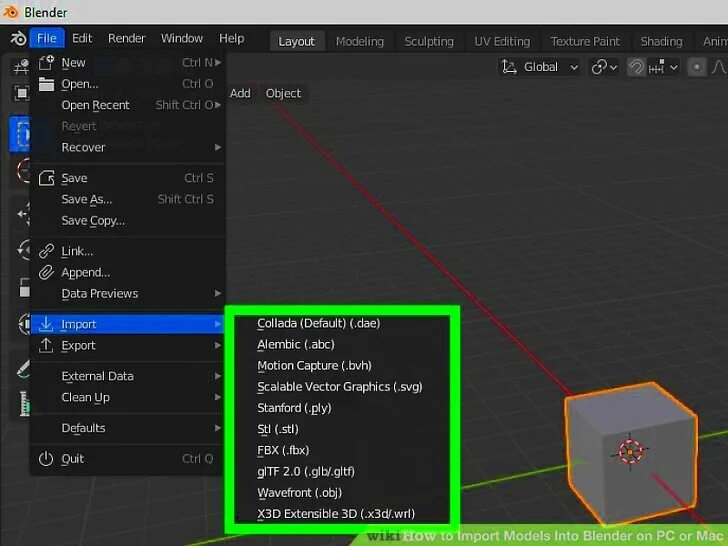
Task: Click the Blender logo icon in menu bar
Action: pyautogui.click(x=18, y=39)
